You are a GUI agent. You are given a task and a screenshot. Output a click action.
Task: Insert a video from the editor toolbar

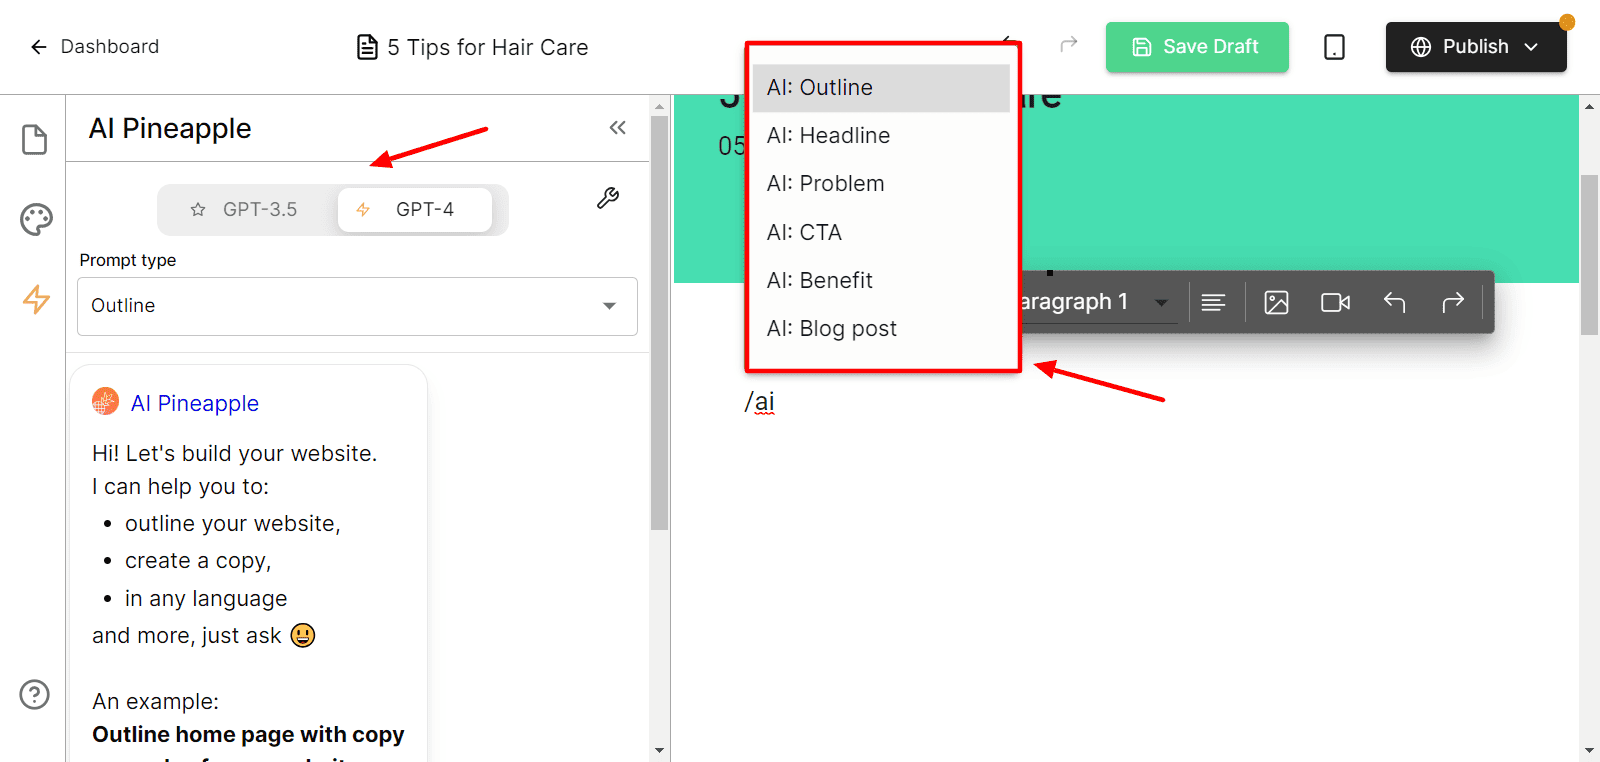1335,302
